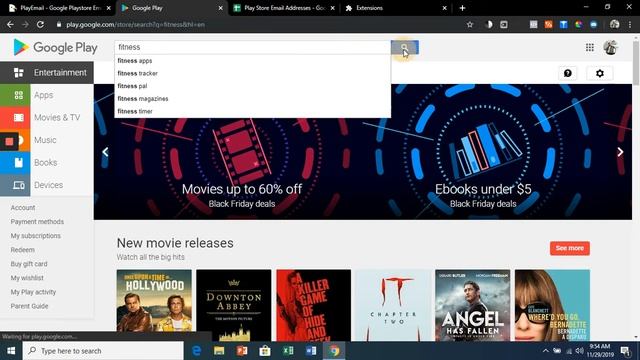This screenshot has height=360, width=640.
Task: Open the help question mark button
Action: (568, 73)
